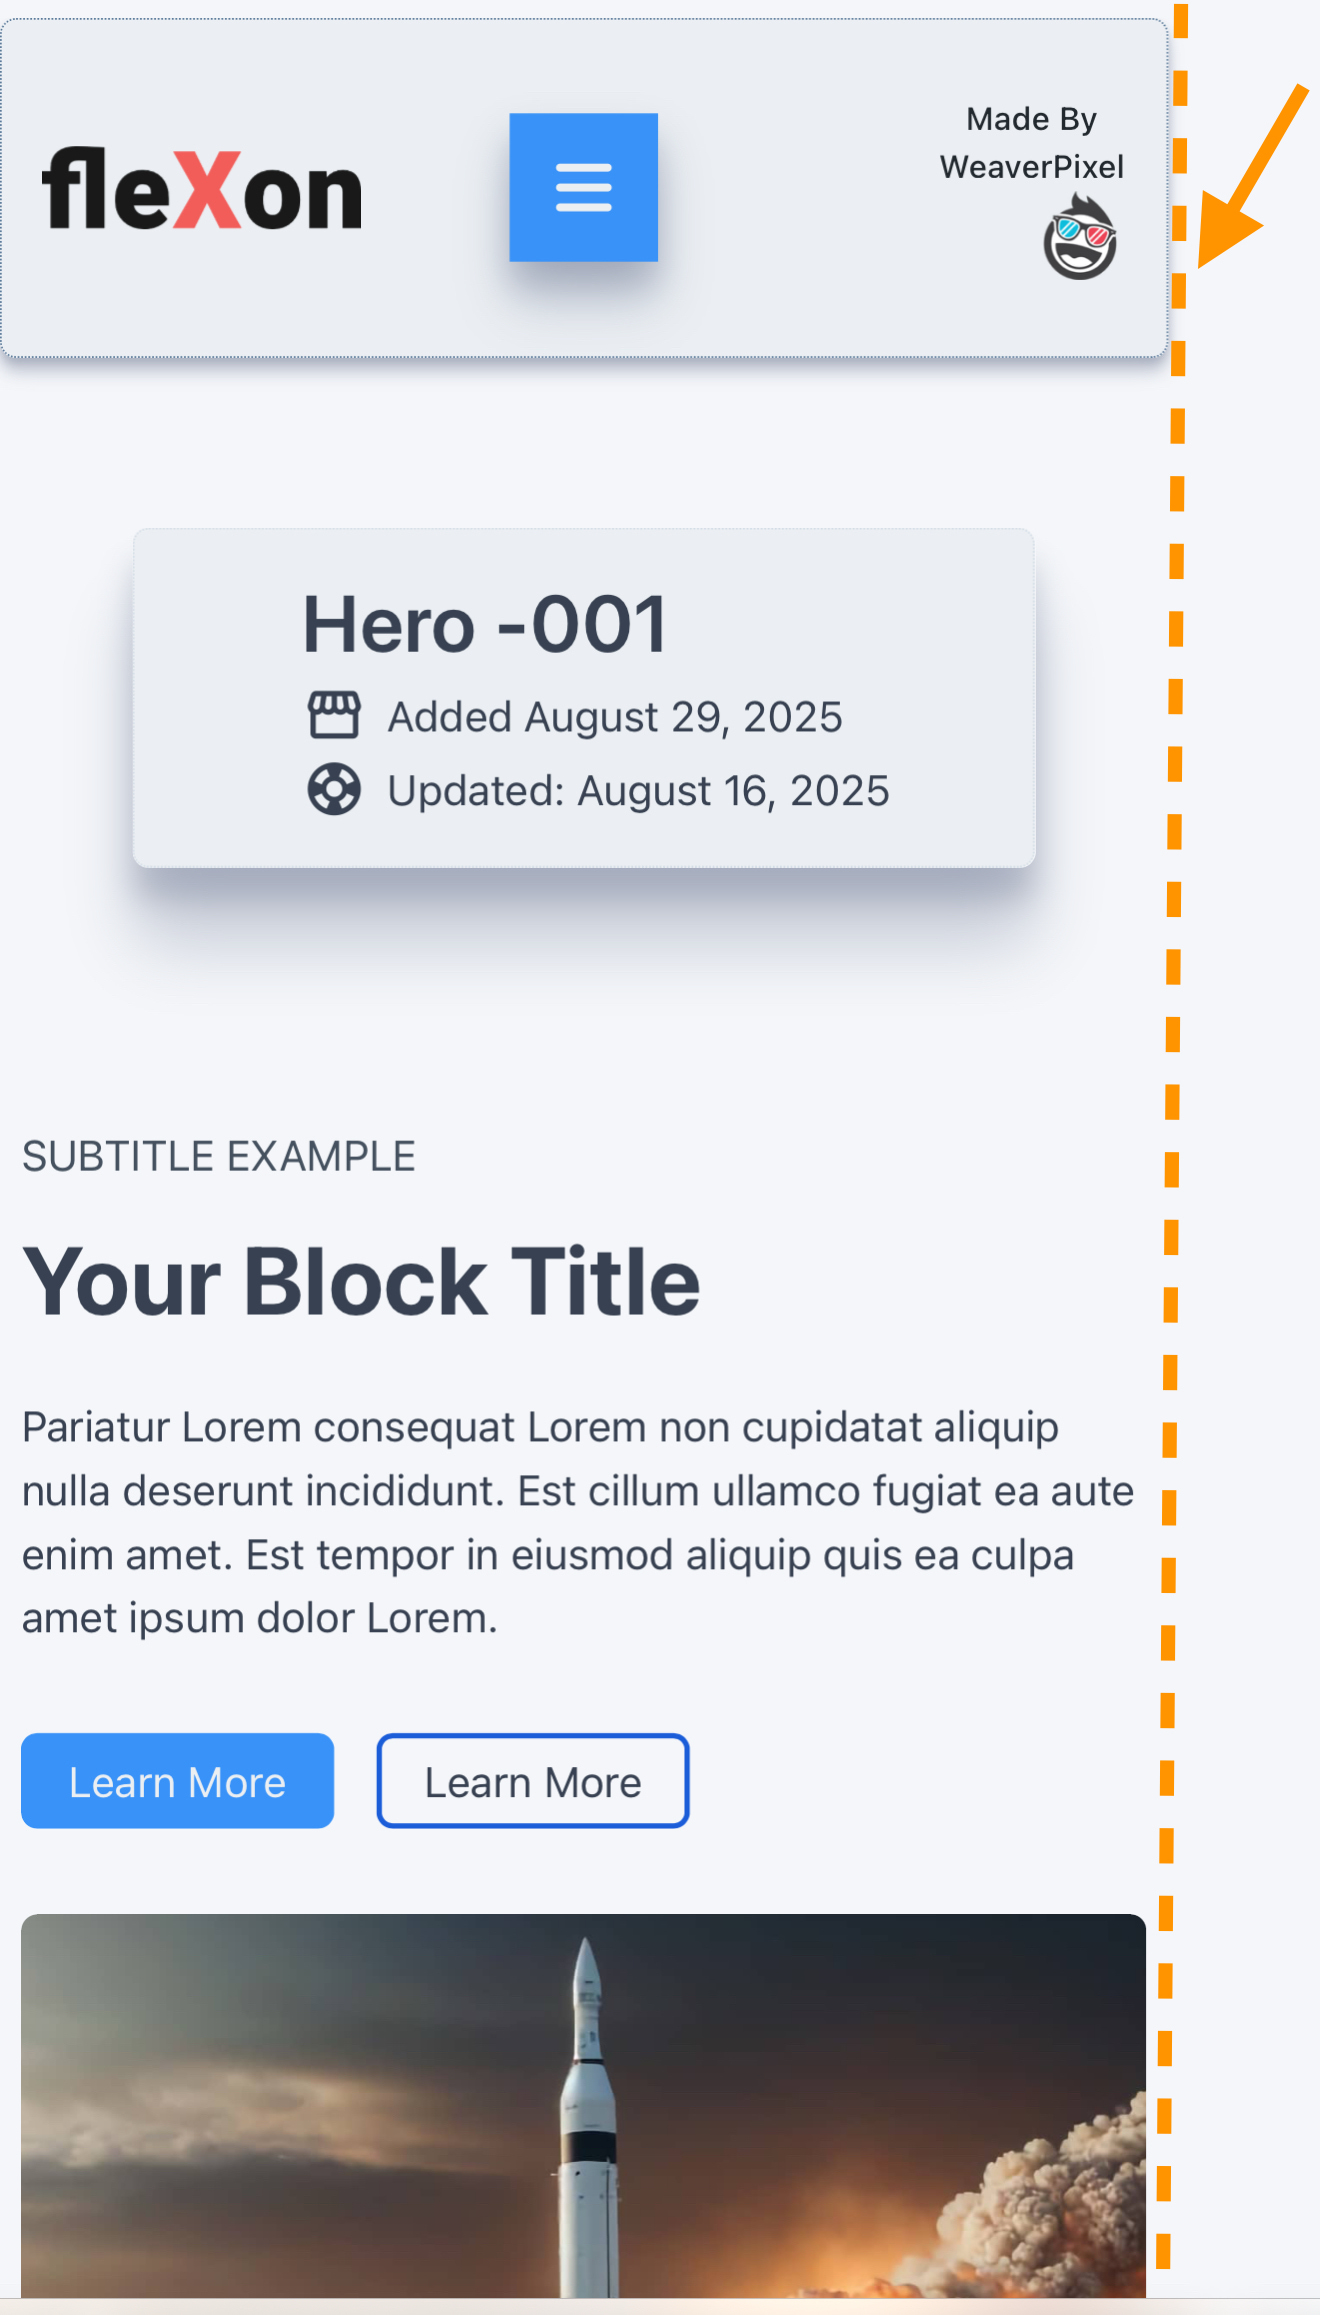Click the lifebuoy icon beside Updated date
Image resolution: width=1320 pixels, height=2315 pixels.
334,789
